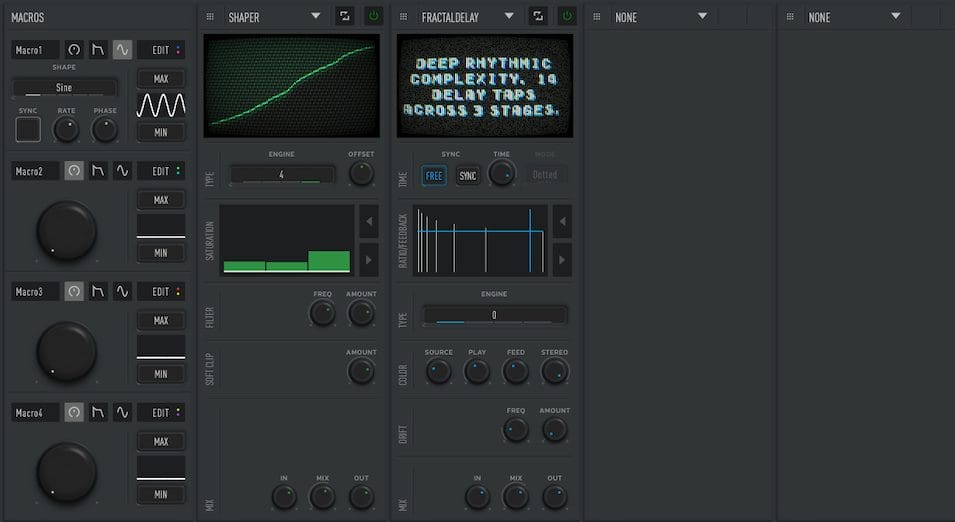The height and width of the screenshot is (522, 955).
Task: Click the FractalDelay randomize/swap icon
Action: coord(538,16)
